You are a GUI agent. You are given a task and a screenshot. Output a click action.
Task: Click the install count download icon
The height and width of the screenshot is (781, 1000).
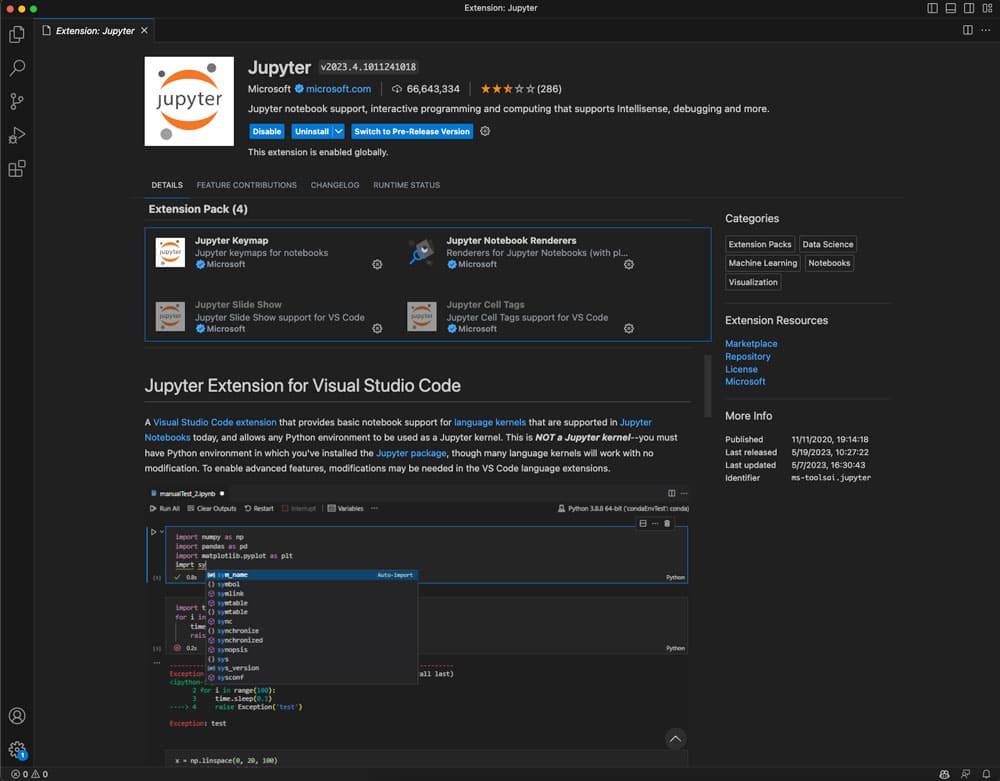click(x=397, y=89)
